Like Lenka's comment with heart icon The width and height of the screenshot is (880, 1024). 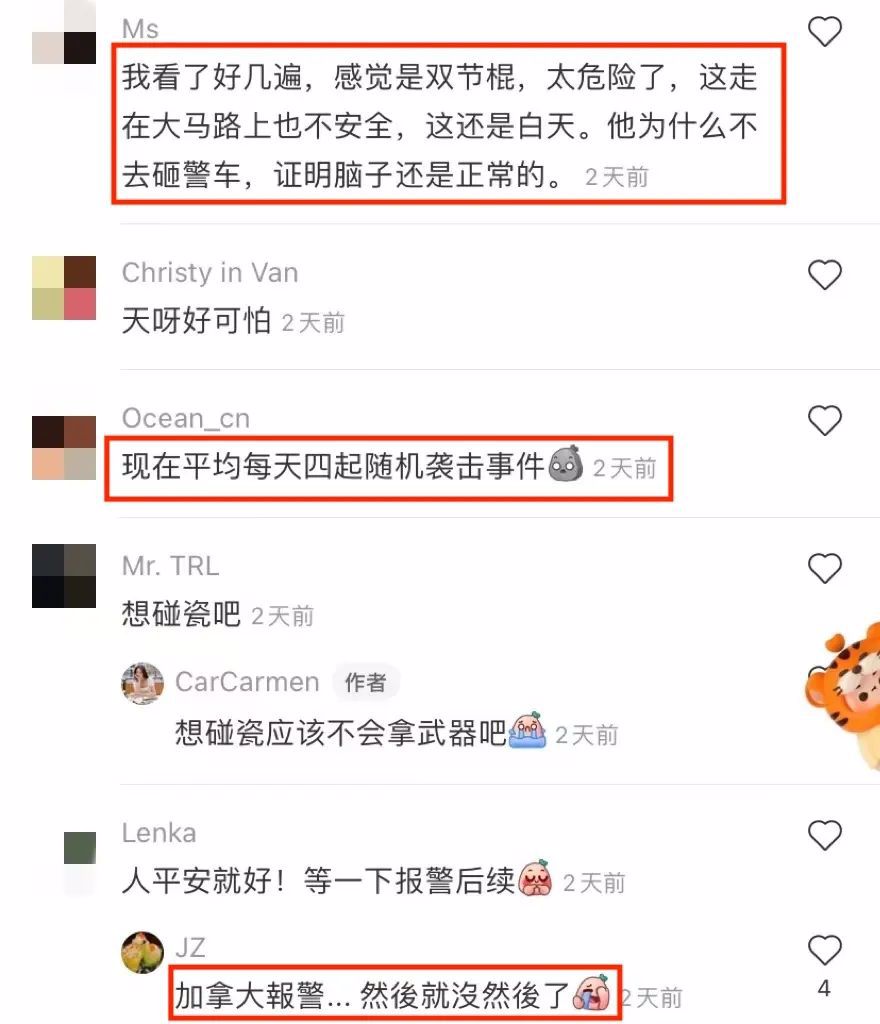825,835
